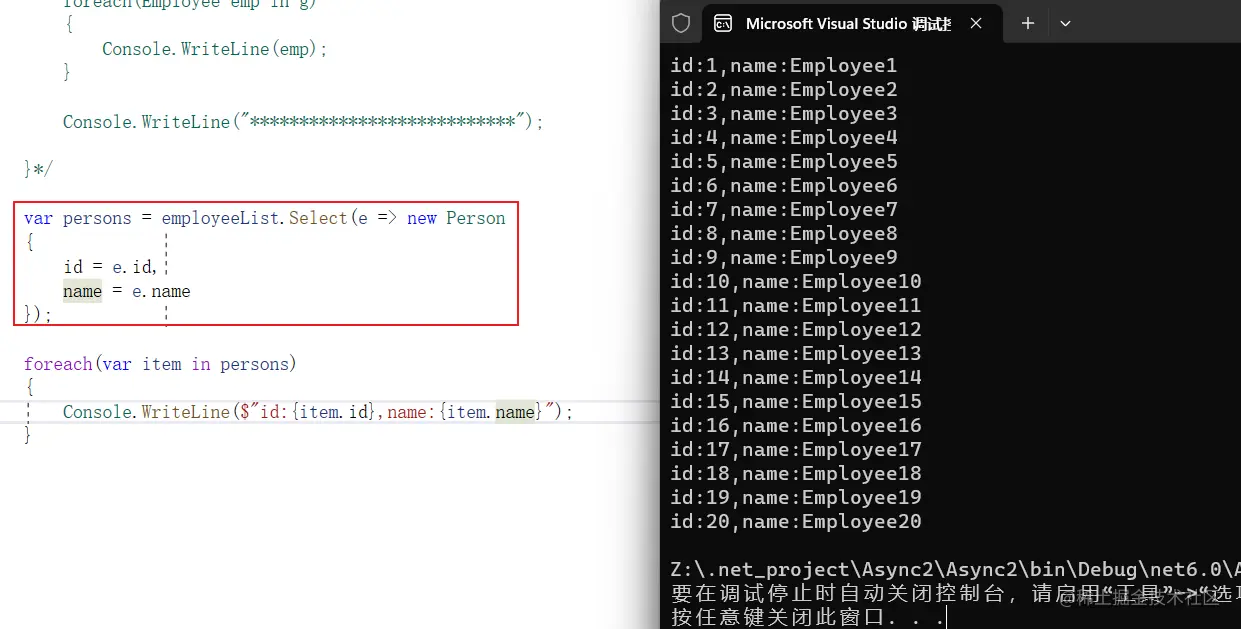The width and height of the screenshot is (1241, 629).
Task: Click 'var persons = employeeList.Select' code line
Action: tap(265, 218)
